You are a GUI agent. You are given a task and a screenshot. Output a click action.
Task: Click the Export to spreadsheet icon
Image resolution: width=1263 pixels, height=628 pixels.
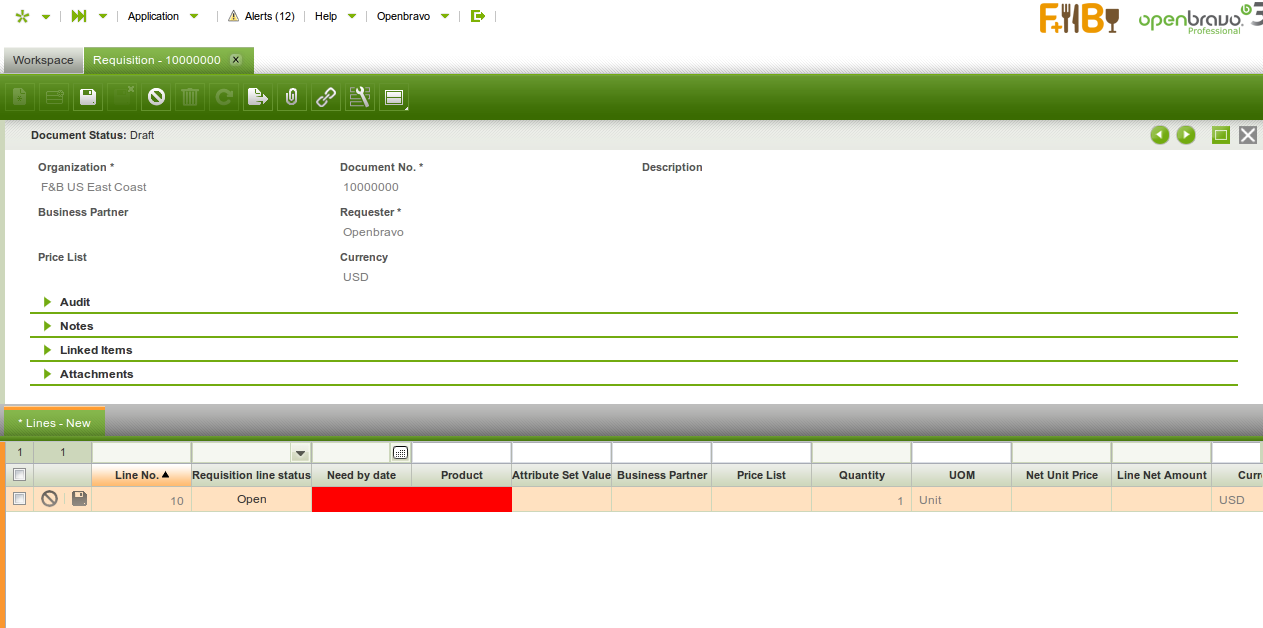click(258, 97)
